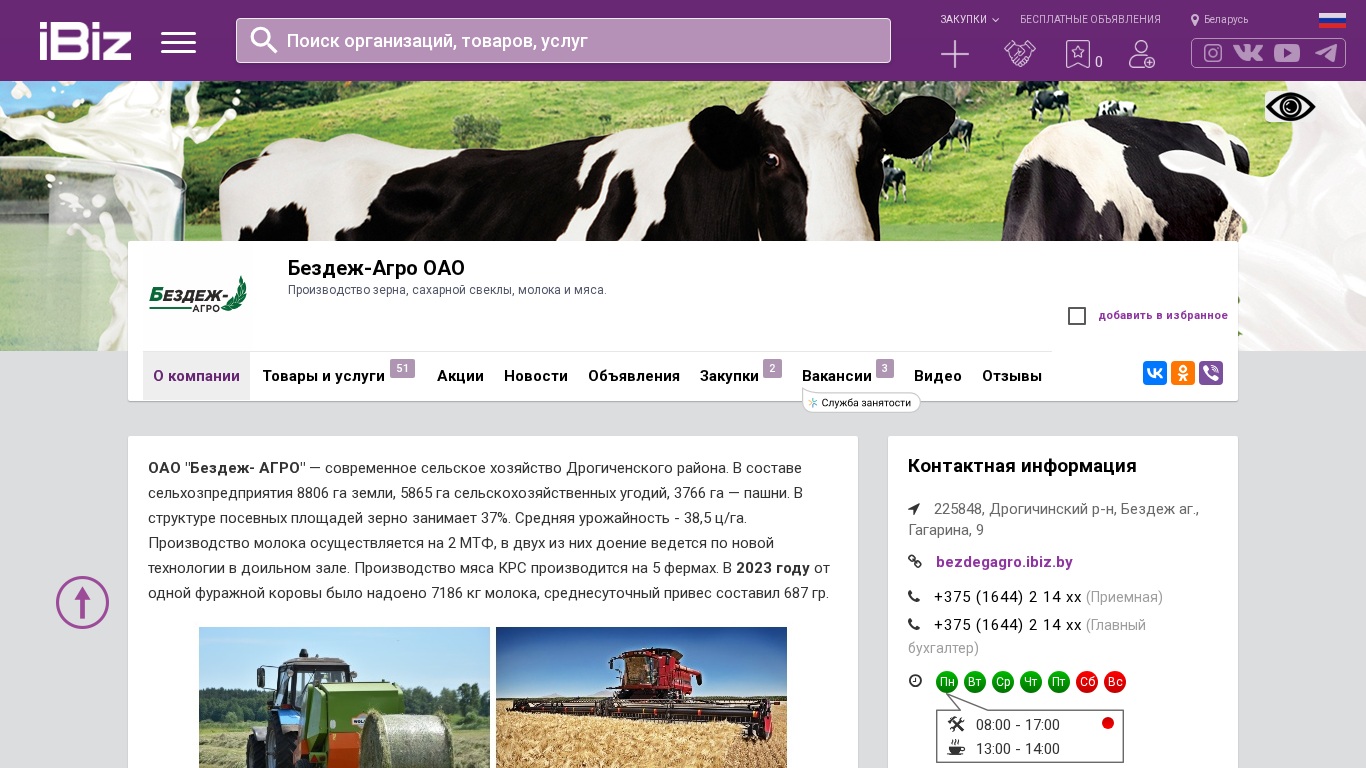The height and width of the screenshot is (768, 1366).
Task: Click the lunch break cup icon
Action: [x=956, y=748]
